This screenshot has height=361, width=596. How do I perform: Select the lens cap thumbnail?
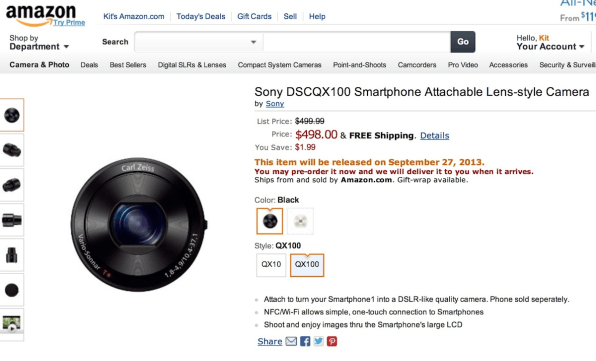pos(12,290)
